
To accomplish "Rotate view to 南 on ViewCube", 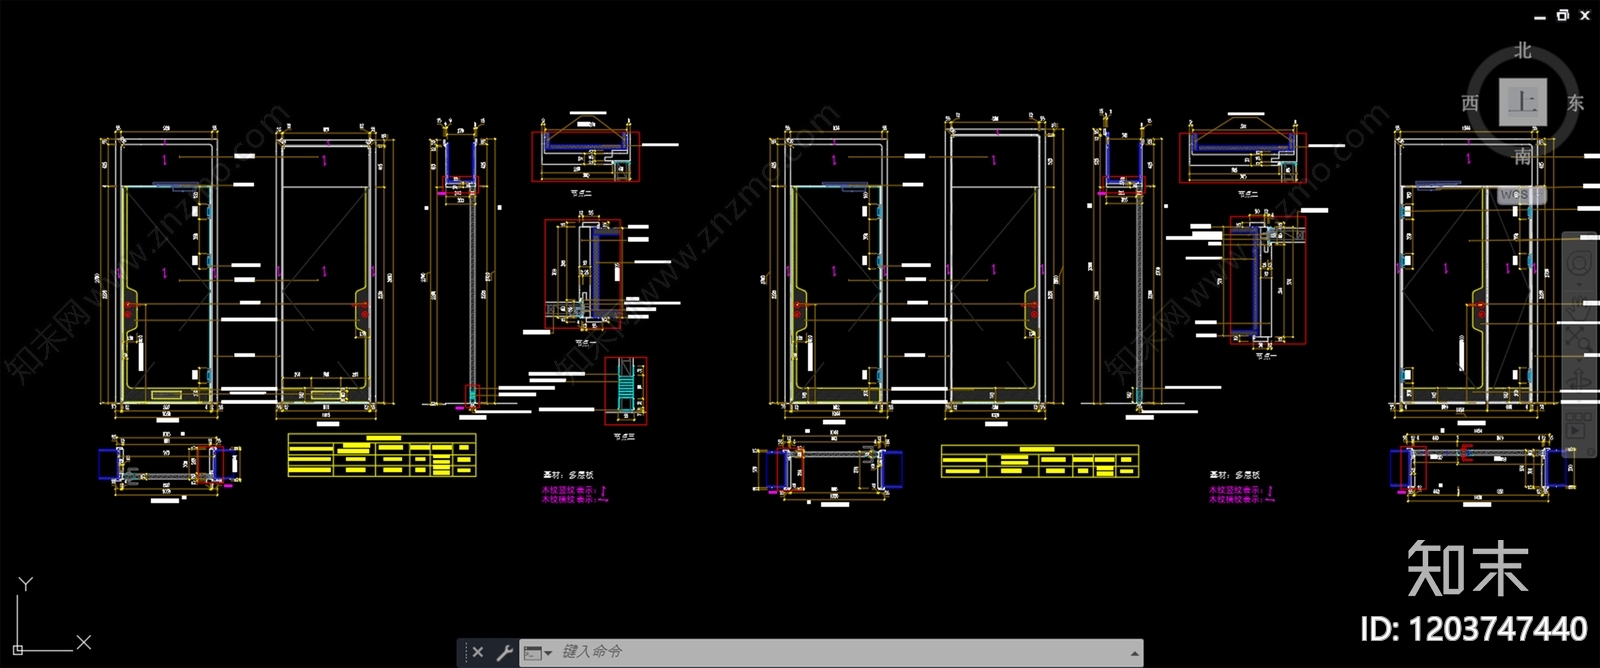I will [1522, 155].
